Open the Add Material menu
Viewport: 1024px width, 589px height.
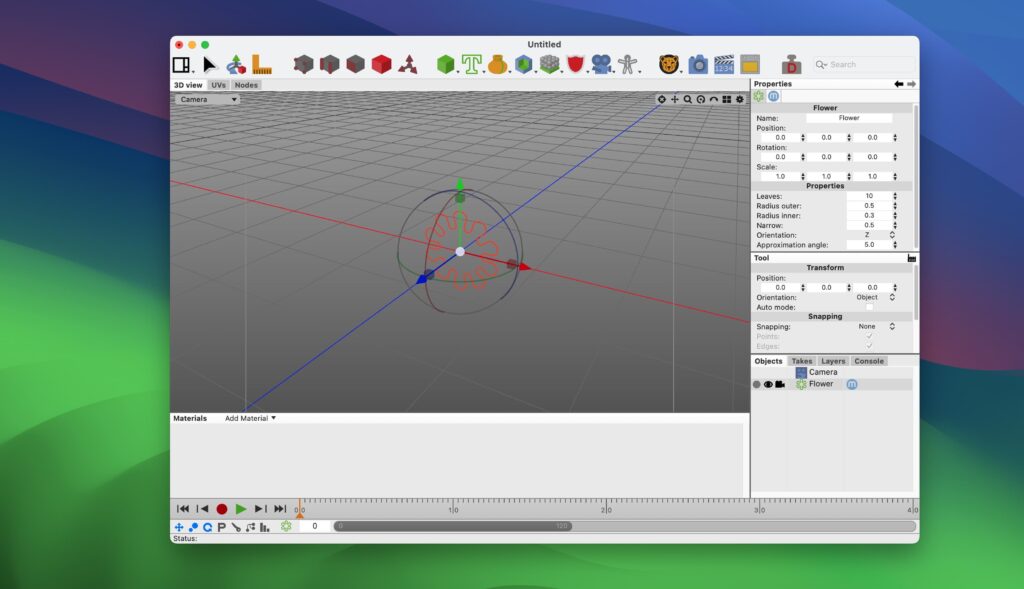coord(247,417)
